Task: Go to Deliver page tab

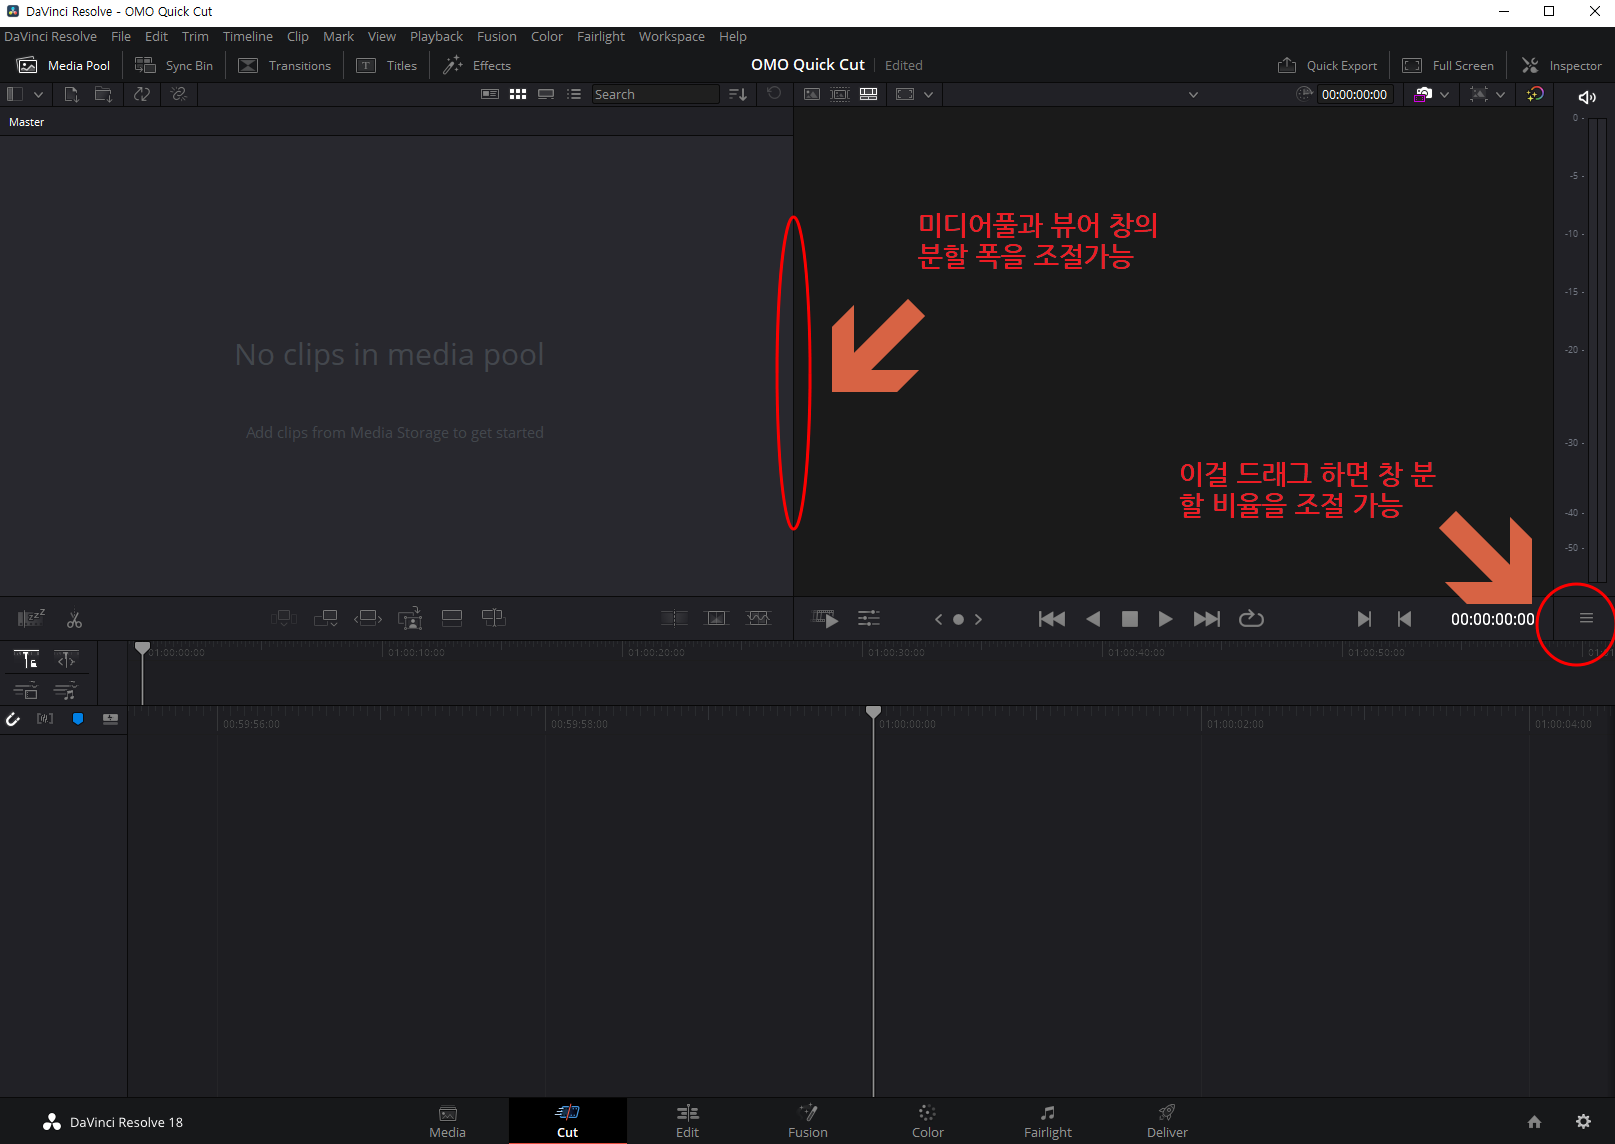Action: [1167, 1121]
